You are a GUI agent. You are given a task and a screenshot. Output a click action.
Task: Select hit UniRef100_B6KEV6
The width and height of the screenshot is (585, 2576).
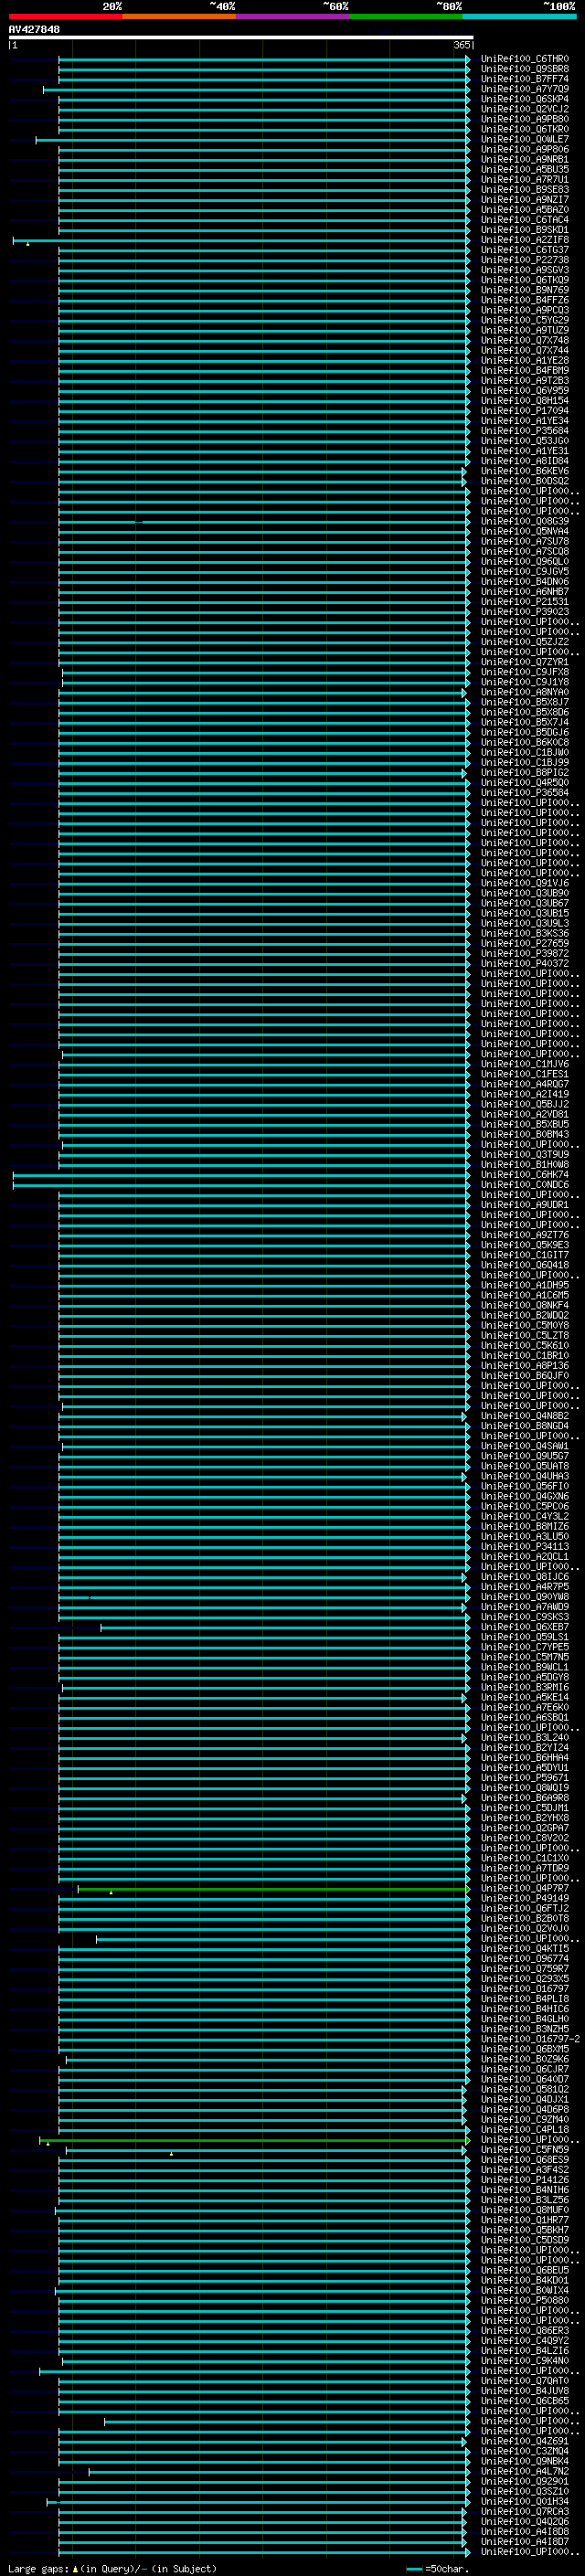coord(525,471)
